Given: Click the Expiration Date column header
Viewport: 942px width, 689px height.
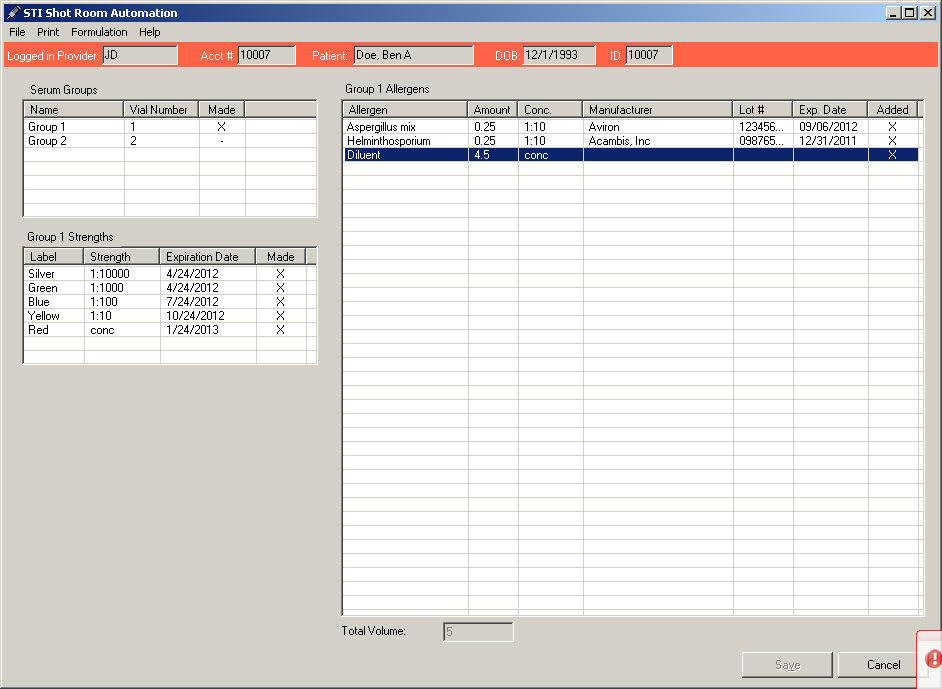Looking at the screenshot, I should pyautogui.click(x=207, y=257).
